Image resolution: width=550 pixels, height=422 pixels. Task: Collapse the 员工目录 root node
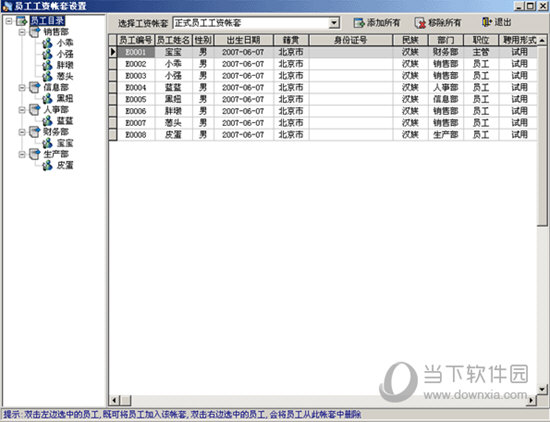coord(9,21)
